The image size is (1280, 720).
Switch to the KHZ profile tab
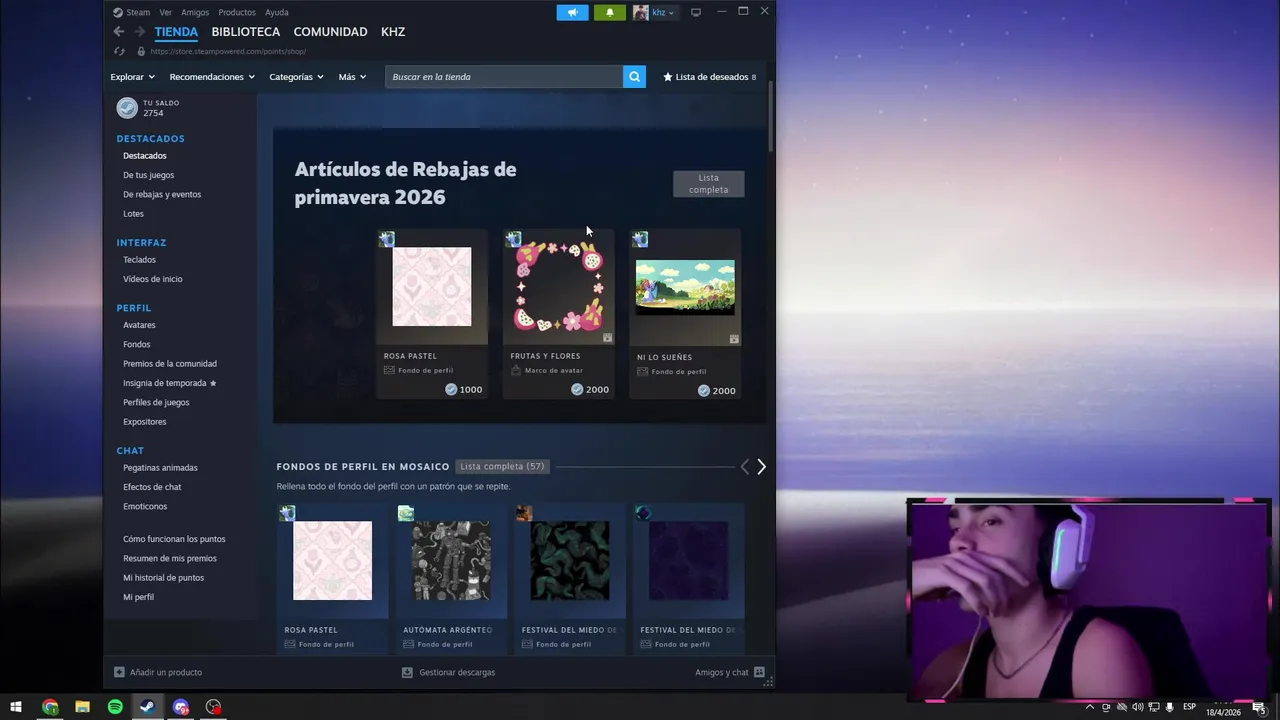[x=393, y=32]
